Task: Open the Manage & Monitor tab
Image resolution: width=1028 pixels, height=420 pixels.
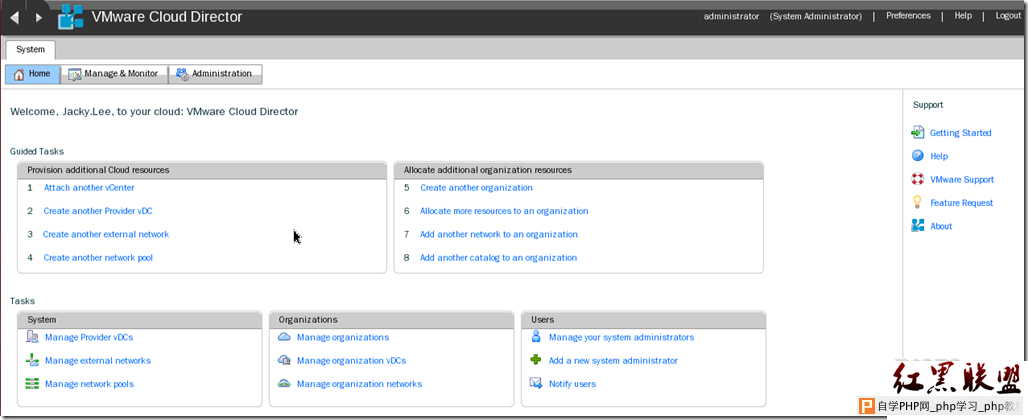Action: coord(114,74)
